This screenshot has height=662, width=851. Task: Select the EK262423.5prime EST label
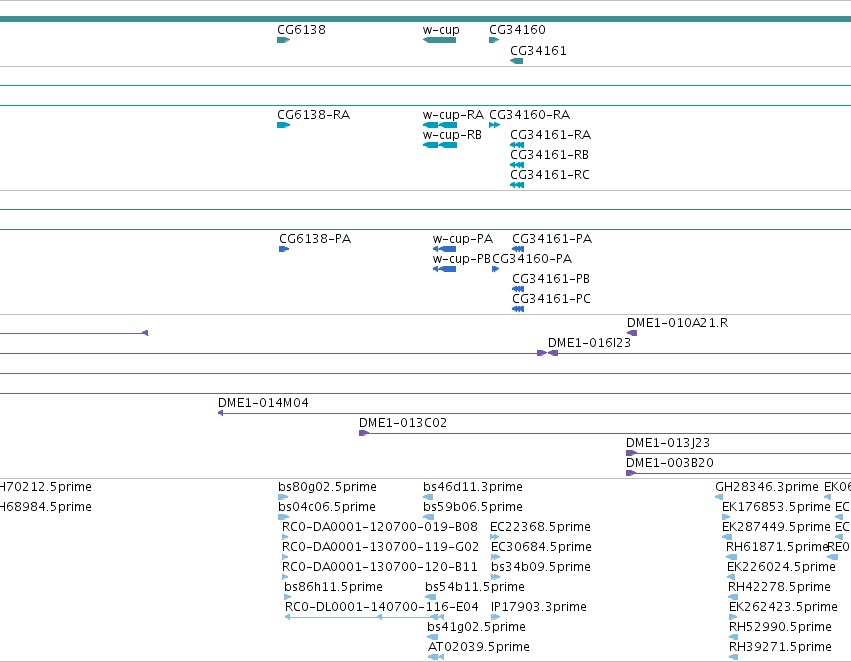783,607
